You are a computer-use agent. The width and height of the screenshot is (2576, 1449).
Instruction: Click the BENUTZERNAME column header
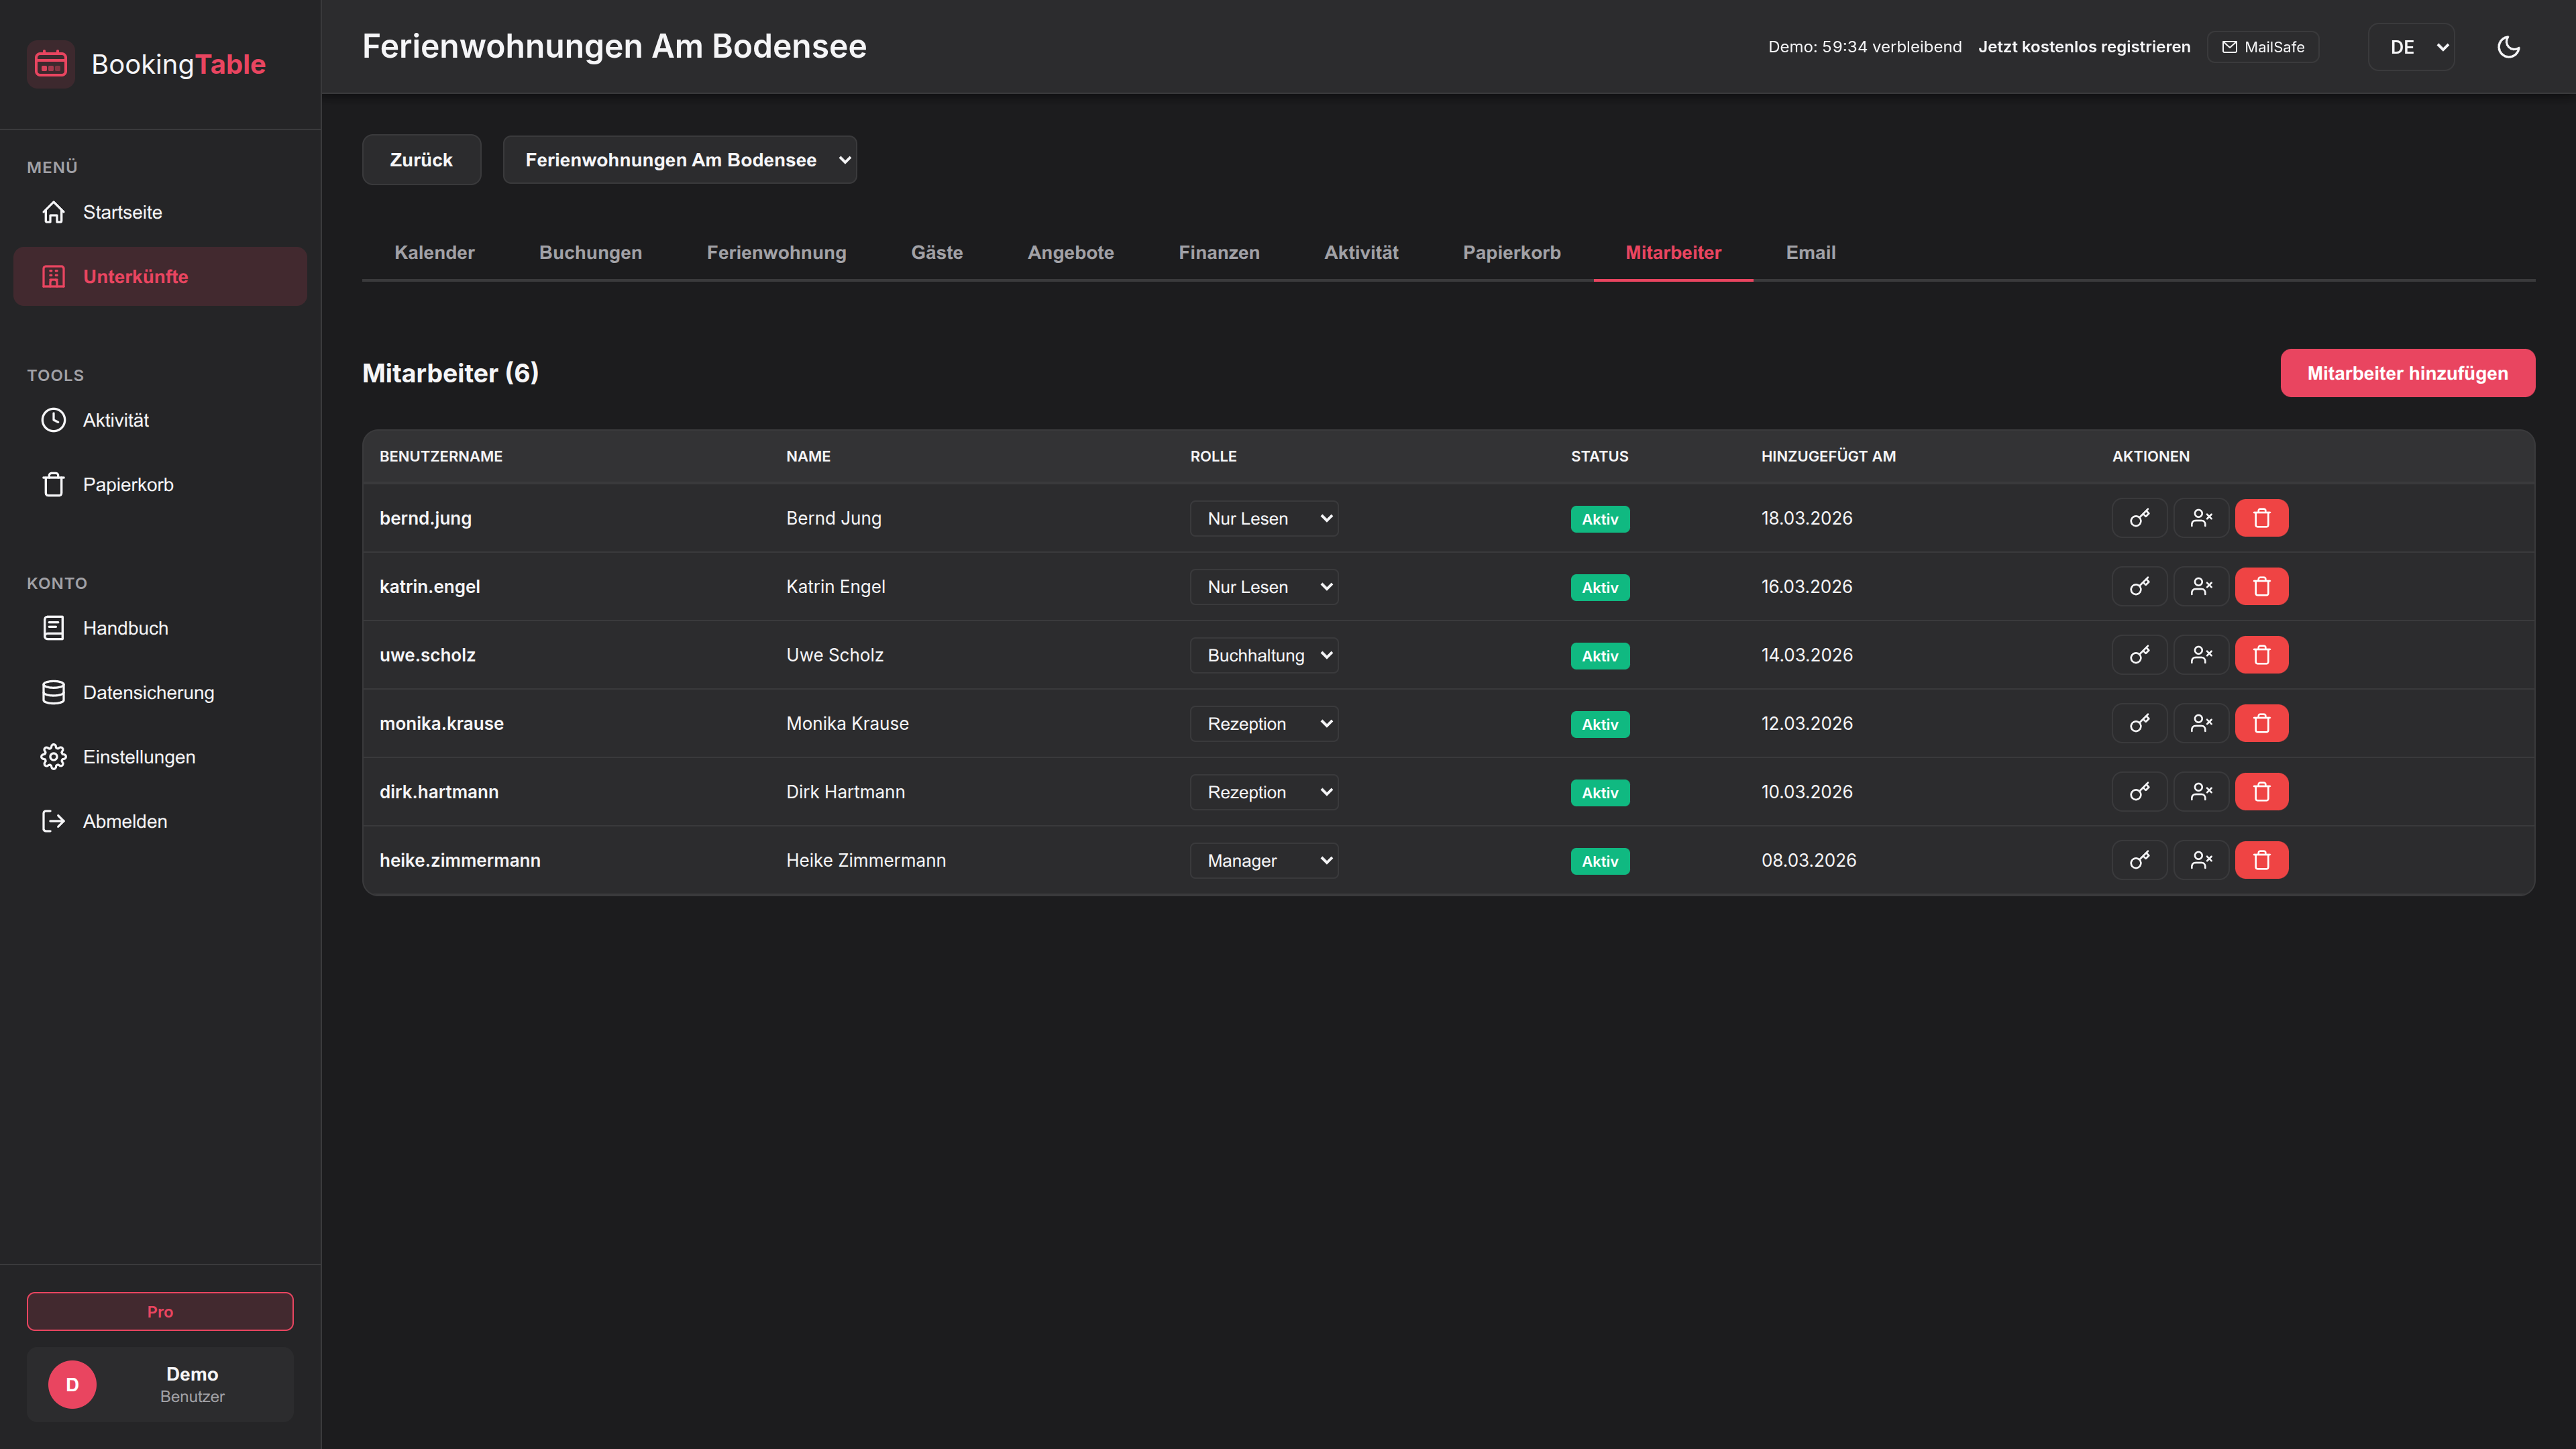pyautogui.click(x=441, y=456)
